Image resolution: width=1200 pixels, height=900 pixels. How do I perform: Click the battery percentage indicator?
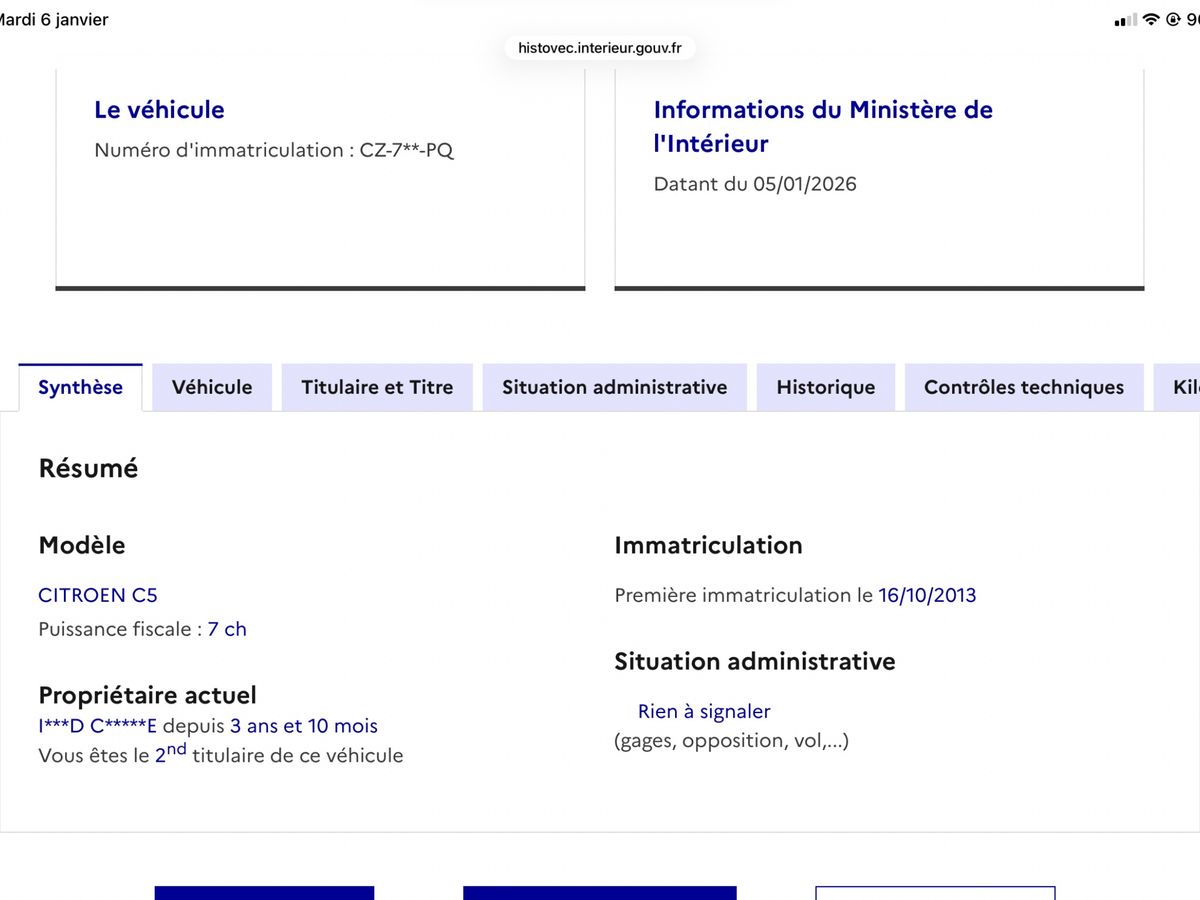click(x=1196, y=19)
